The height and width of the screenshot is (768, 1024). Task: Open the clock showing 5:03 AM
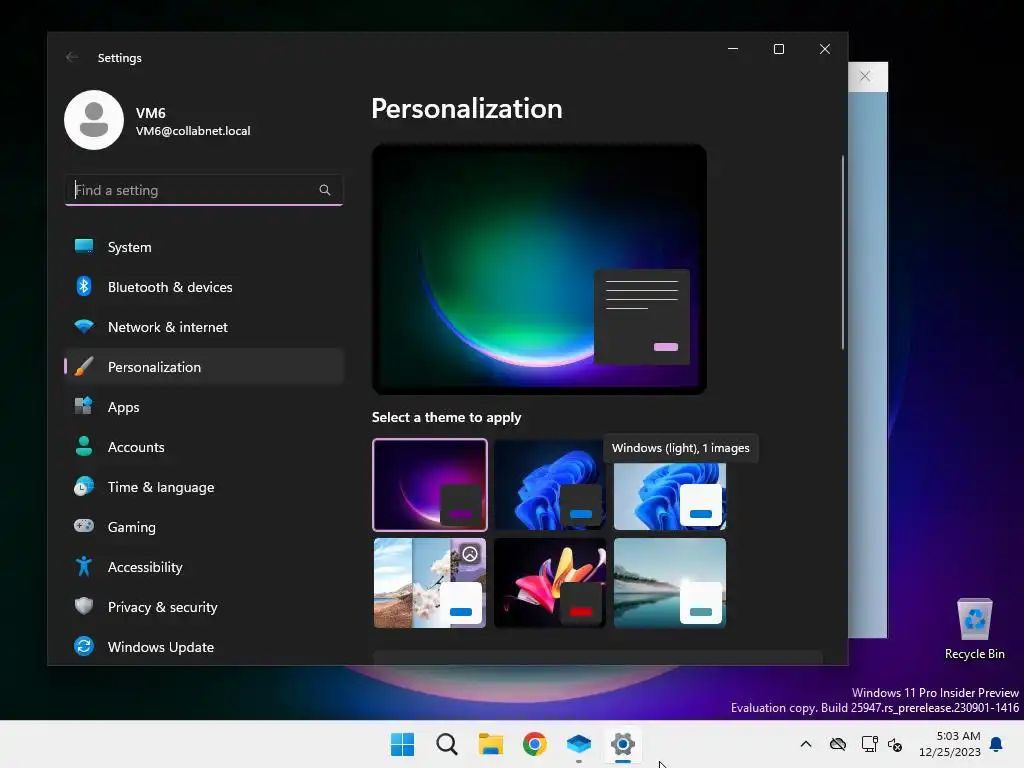click(x=950, y=744)
